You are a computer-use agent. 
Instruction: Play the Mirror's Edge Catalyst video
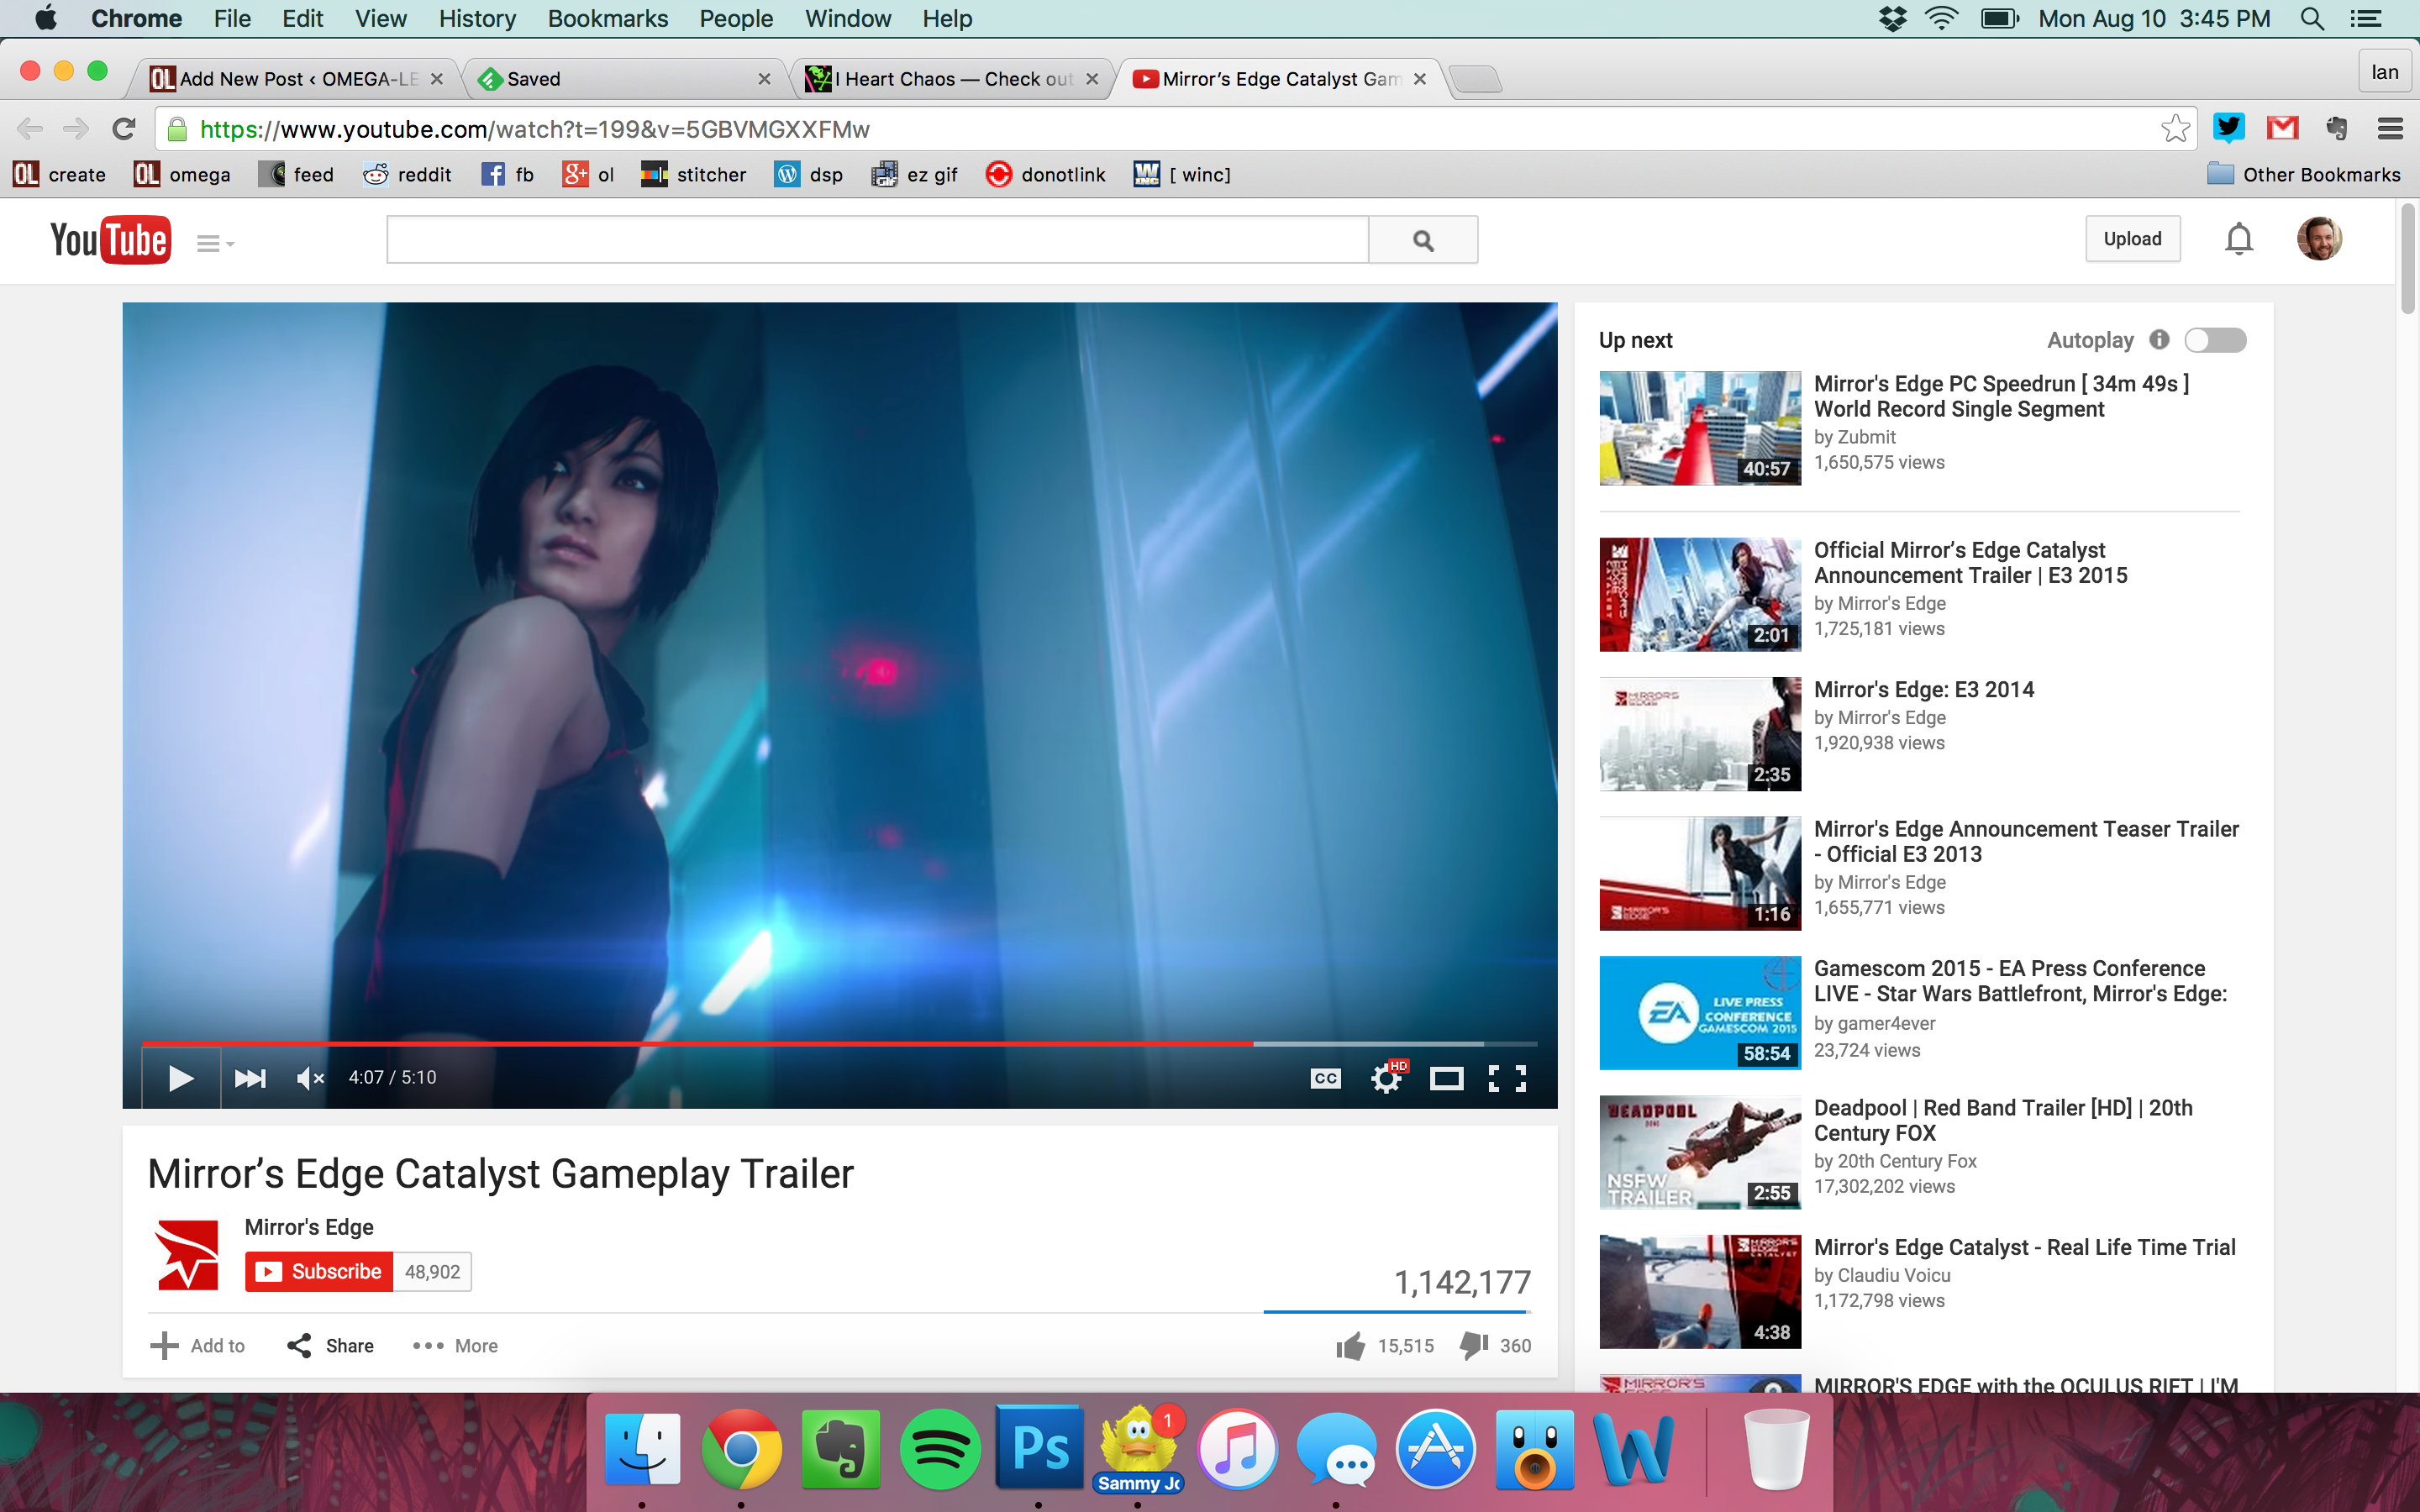(x=181, y=1078)
